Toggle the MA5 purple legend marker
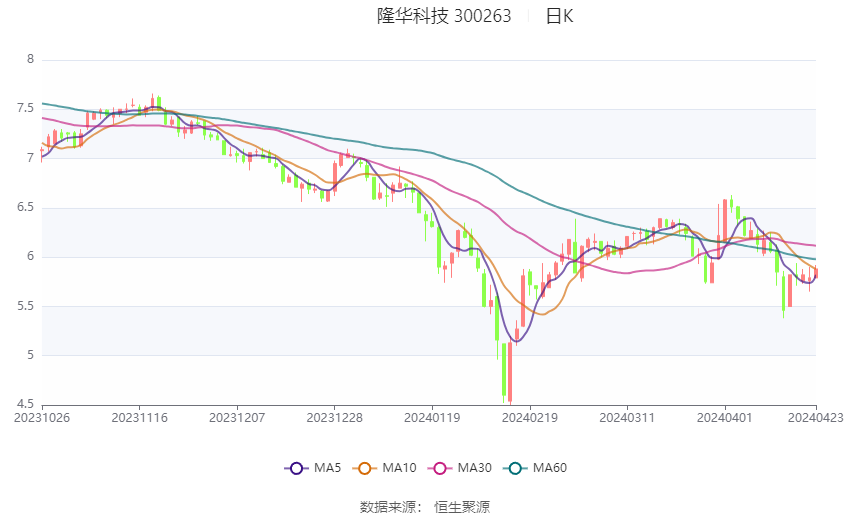 [x=295, y=468]
